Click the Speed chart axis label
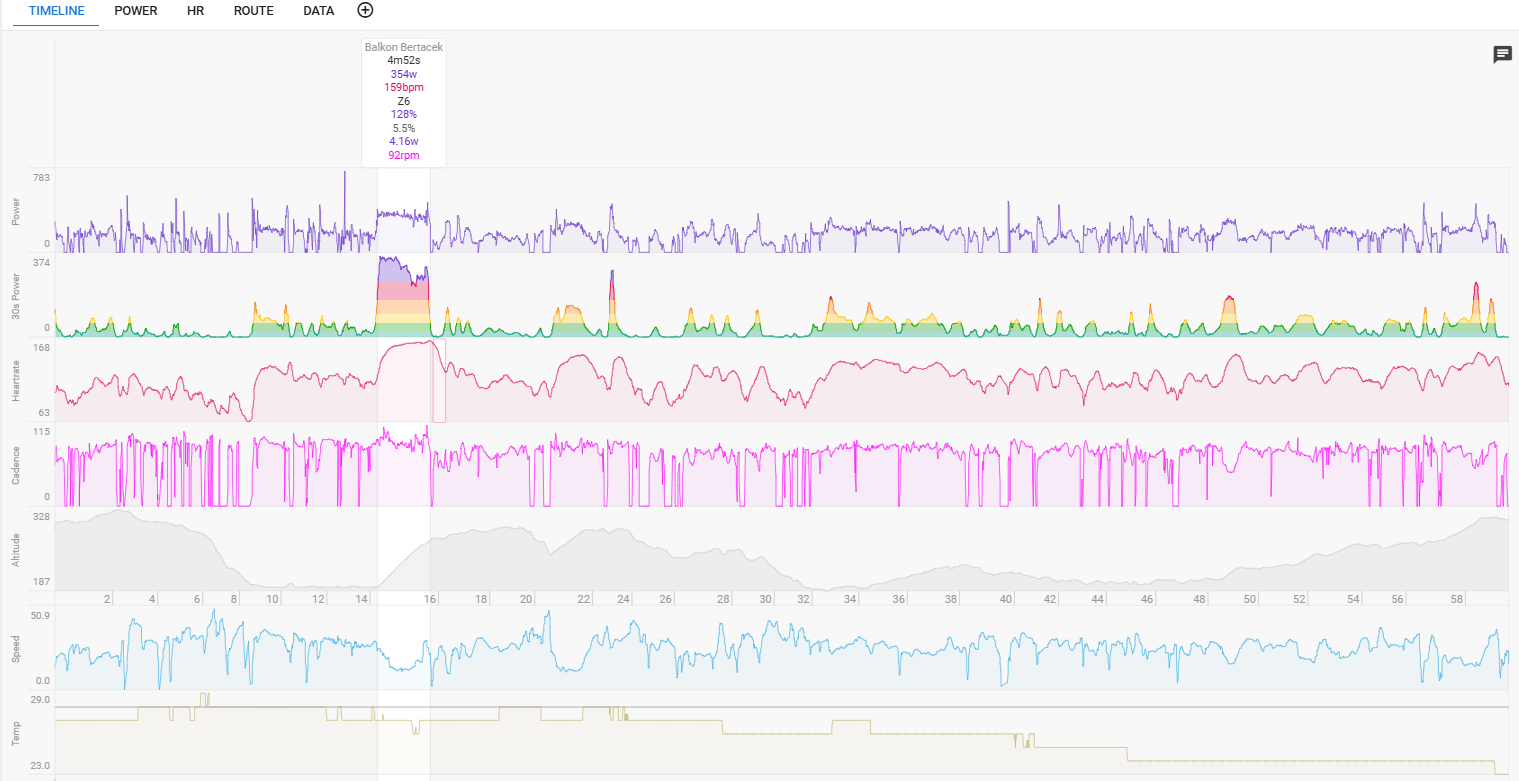The image size is (1519, 781). (x=15, y=648)
